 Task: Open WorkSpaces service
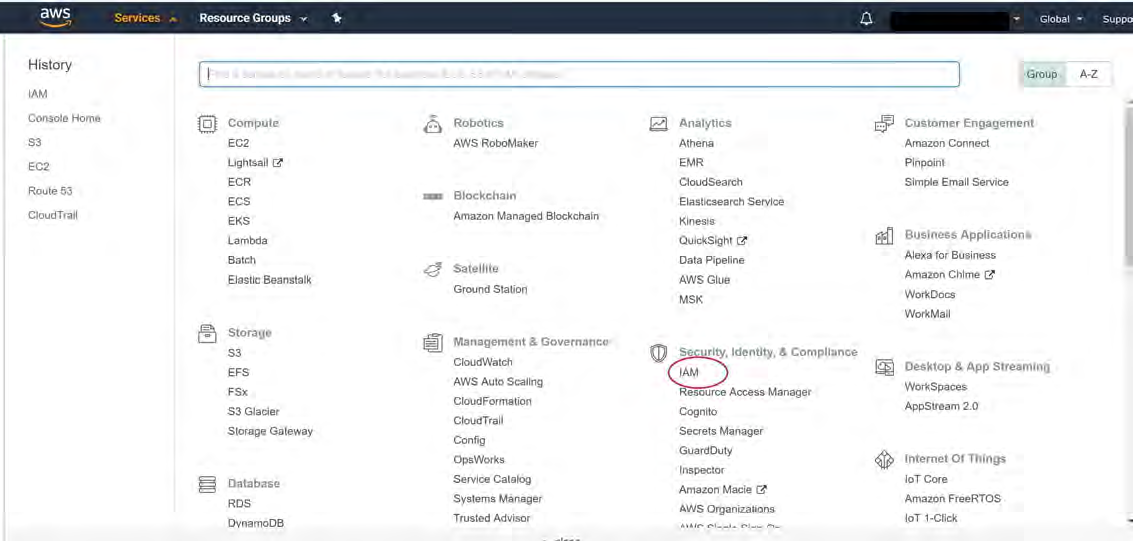(936, 387)
